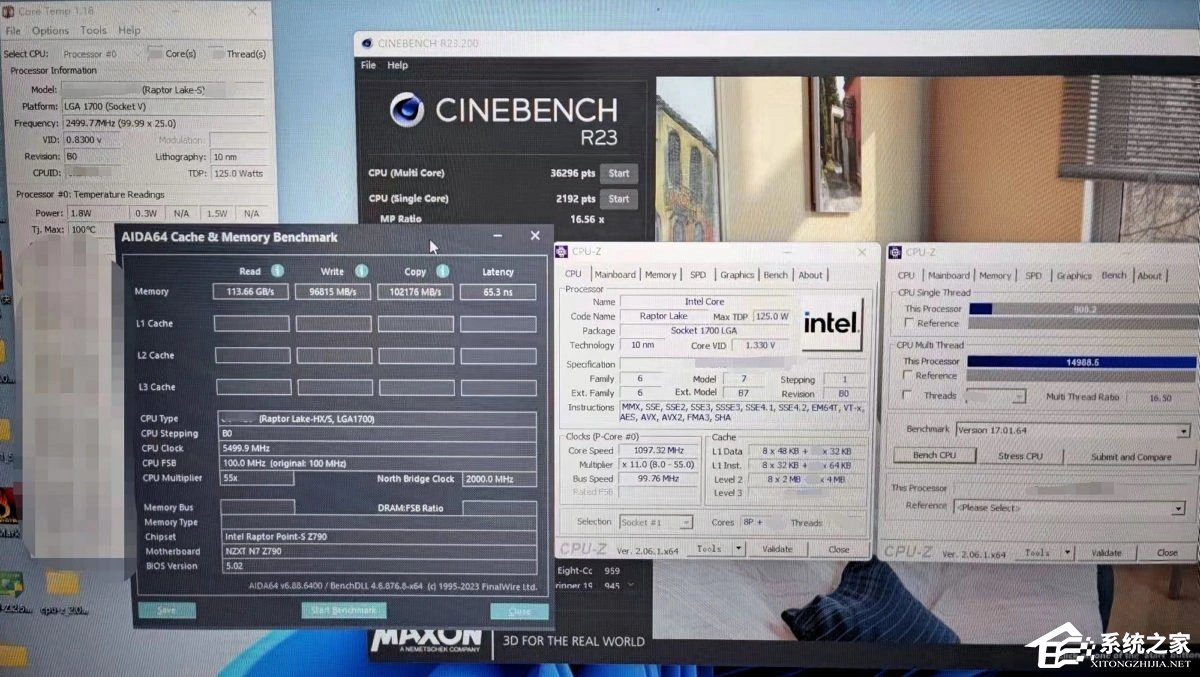
Task: Click the Intel logo in CPU-Z
Action: point(832,323)
